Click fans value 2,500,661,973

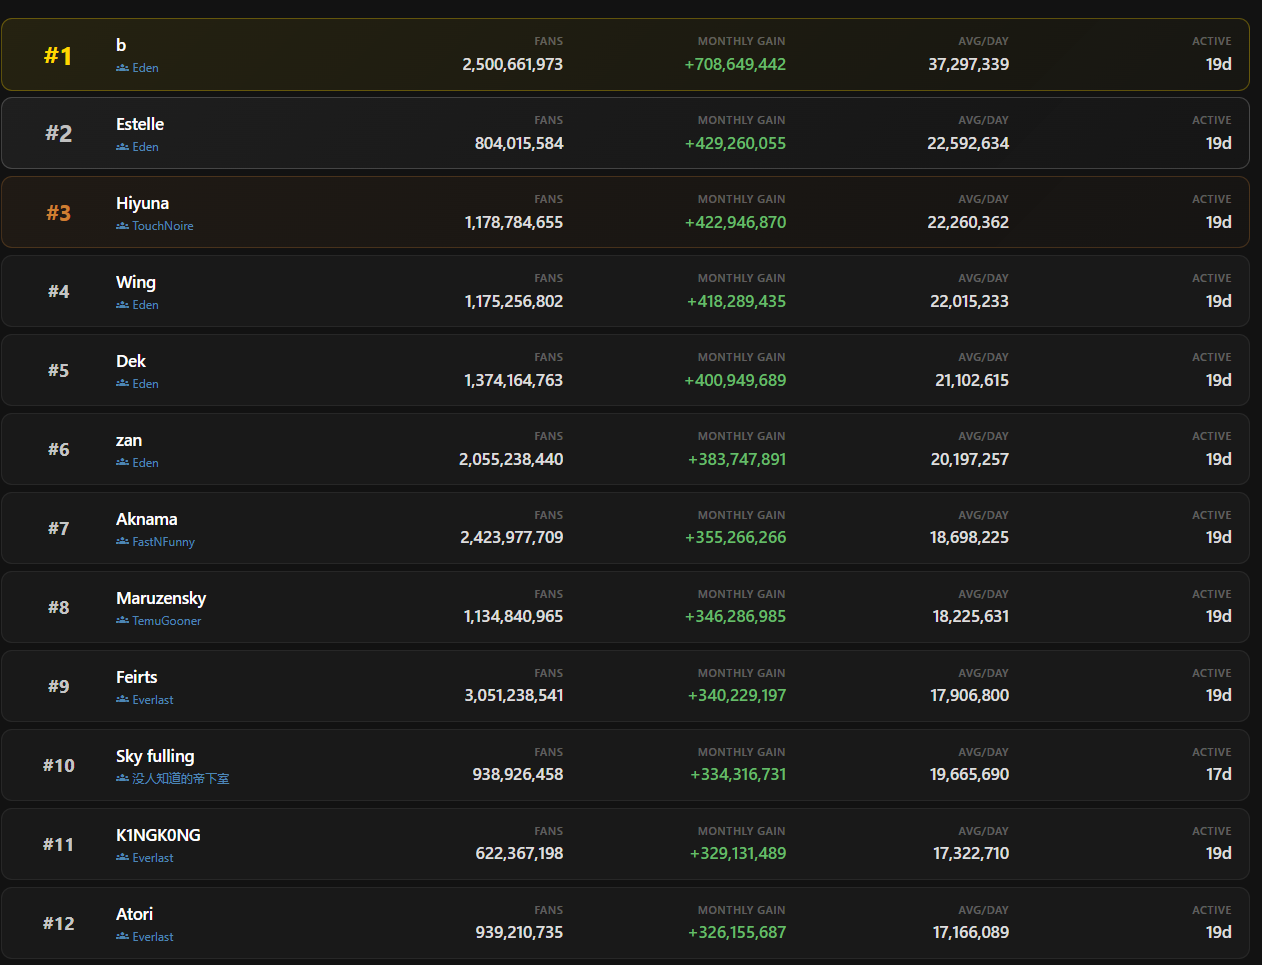pos(513,64)
